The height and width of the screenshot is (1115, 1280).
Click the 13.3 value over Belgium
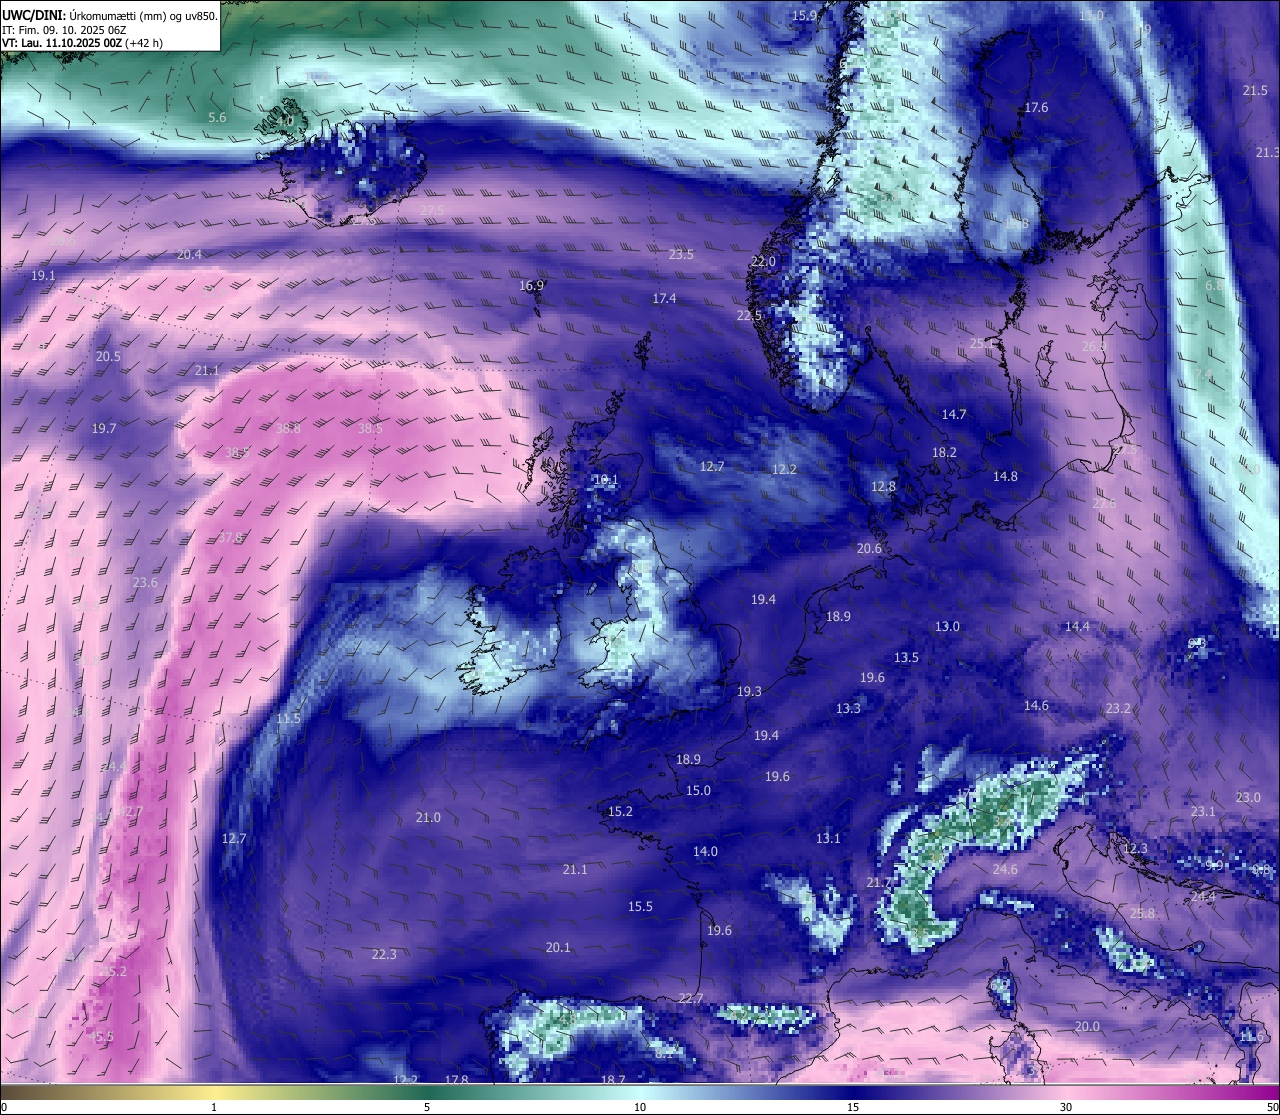[x=848, y=708]
